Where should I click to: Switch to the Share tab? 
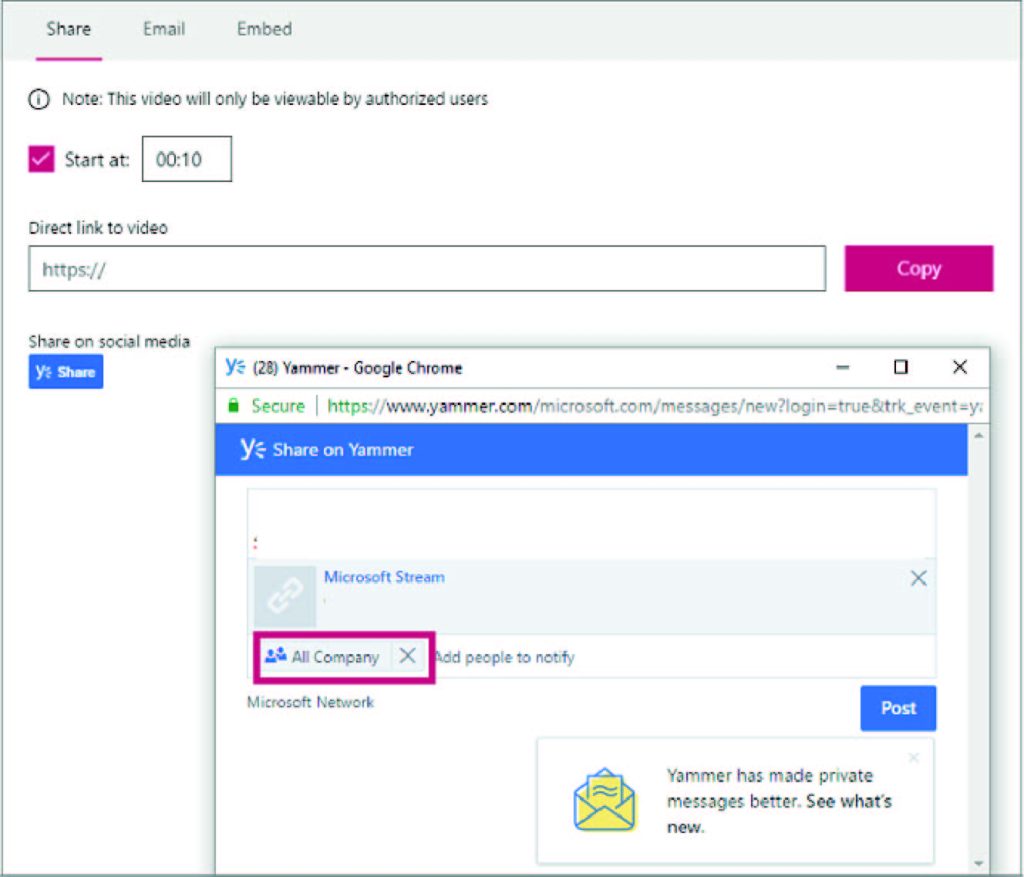pos(69,29)
